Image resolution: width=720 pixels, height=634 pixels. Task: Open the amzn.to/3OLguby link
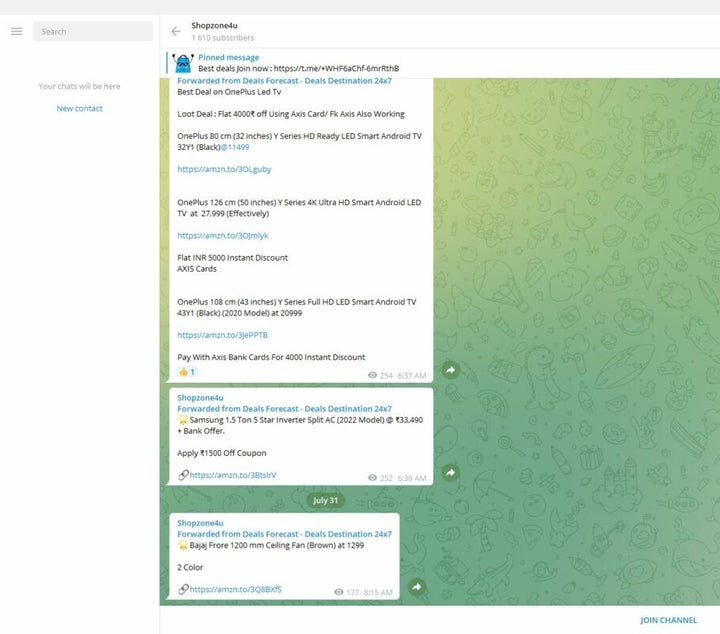pos(224,169)
